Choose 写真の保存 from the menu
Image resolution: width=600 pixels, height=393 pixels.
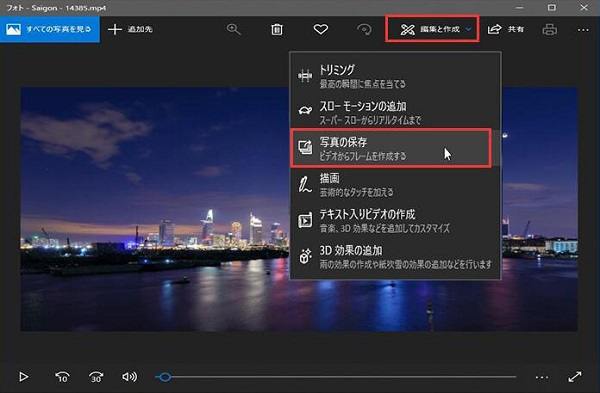coord(391,148)
